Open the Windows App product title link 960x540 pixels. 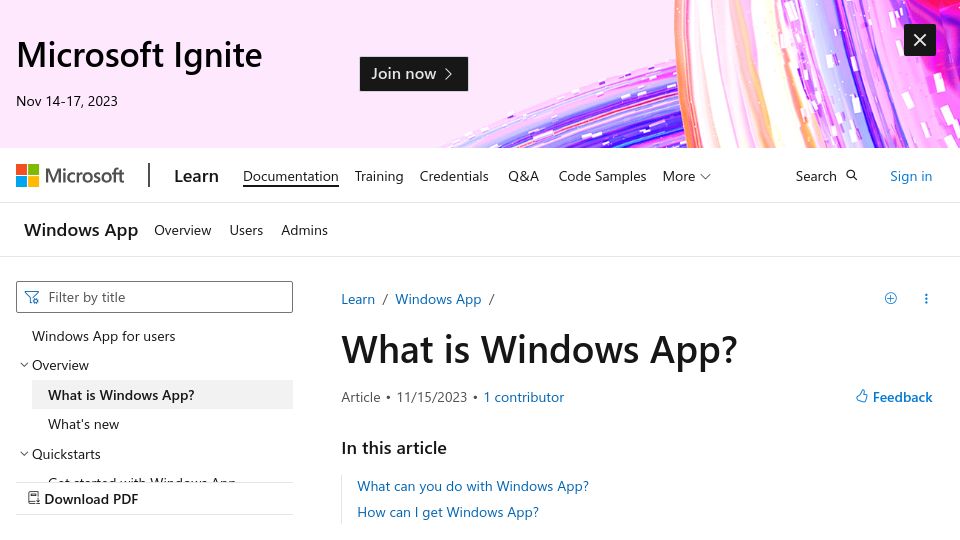click(x=81, y=230)
